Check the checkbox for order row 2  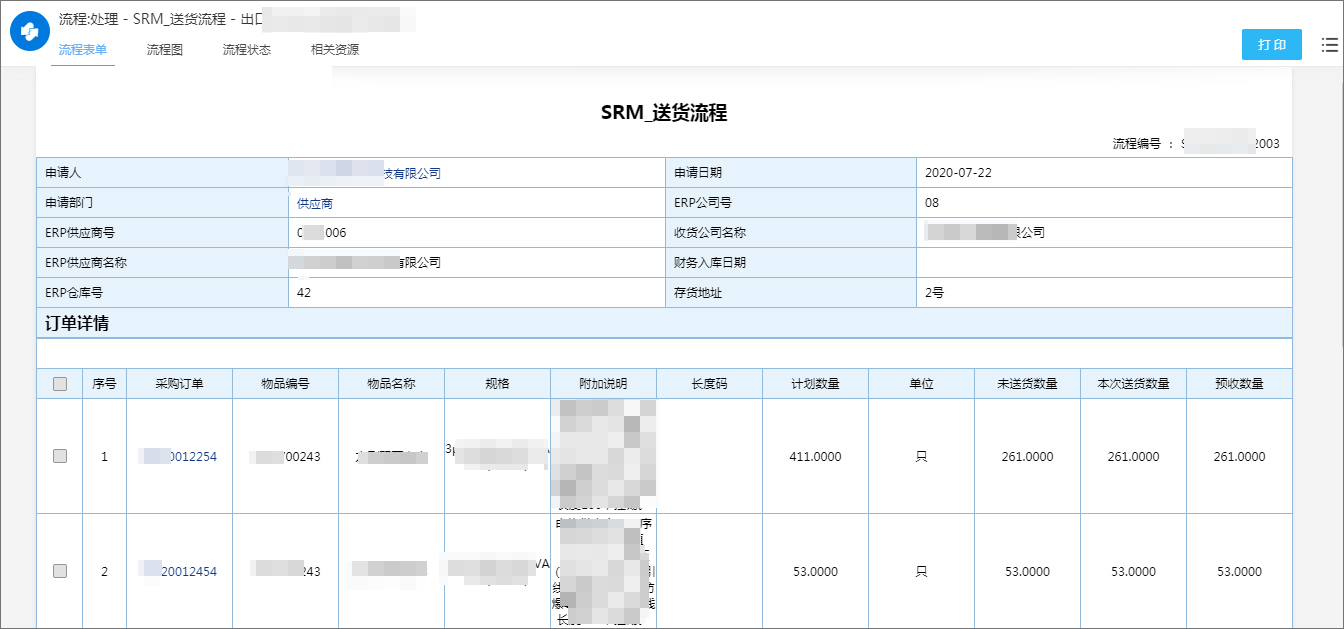[x=59, y=571]
